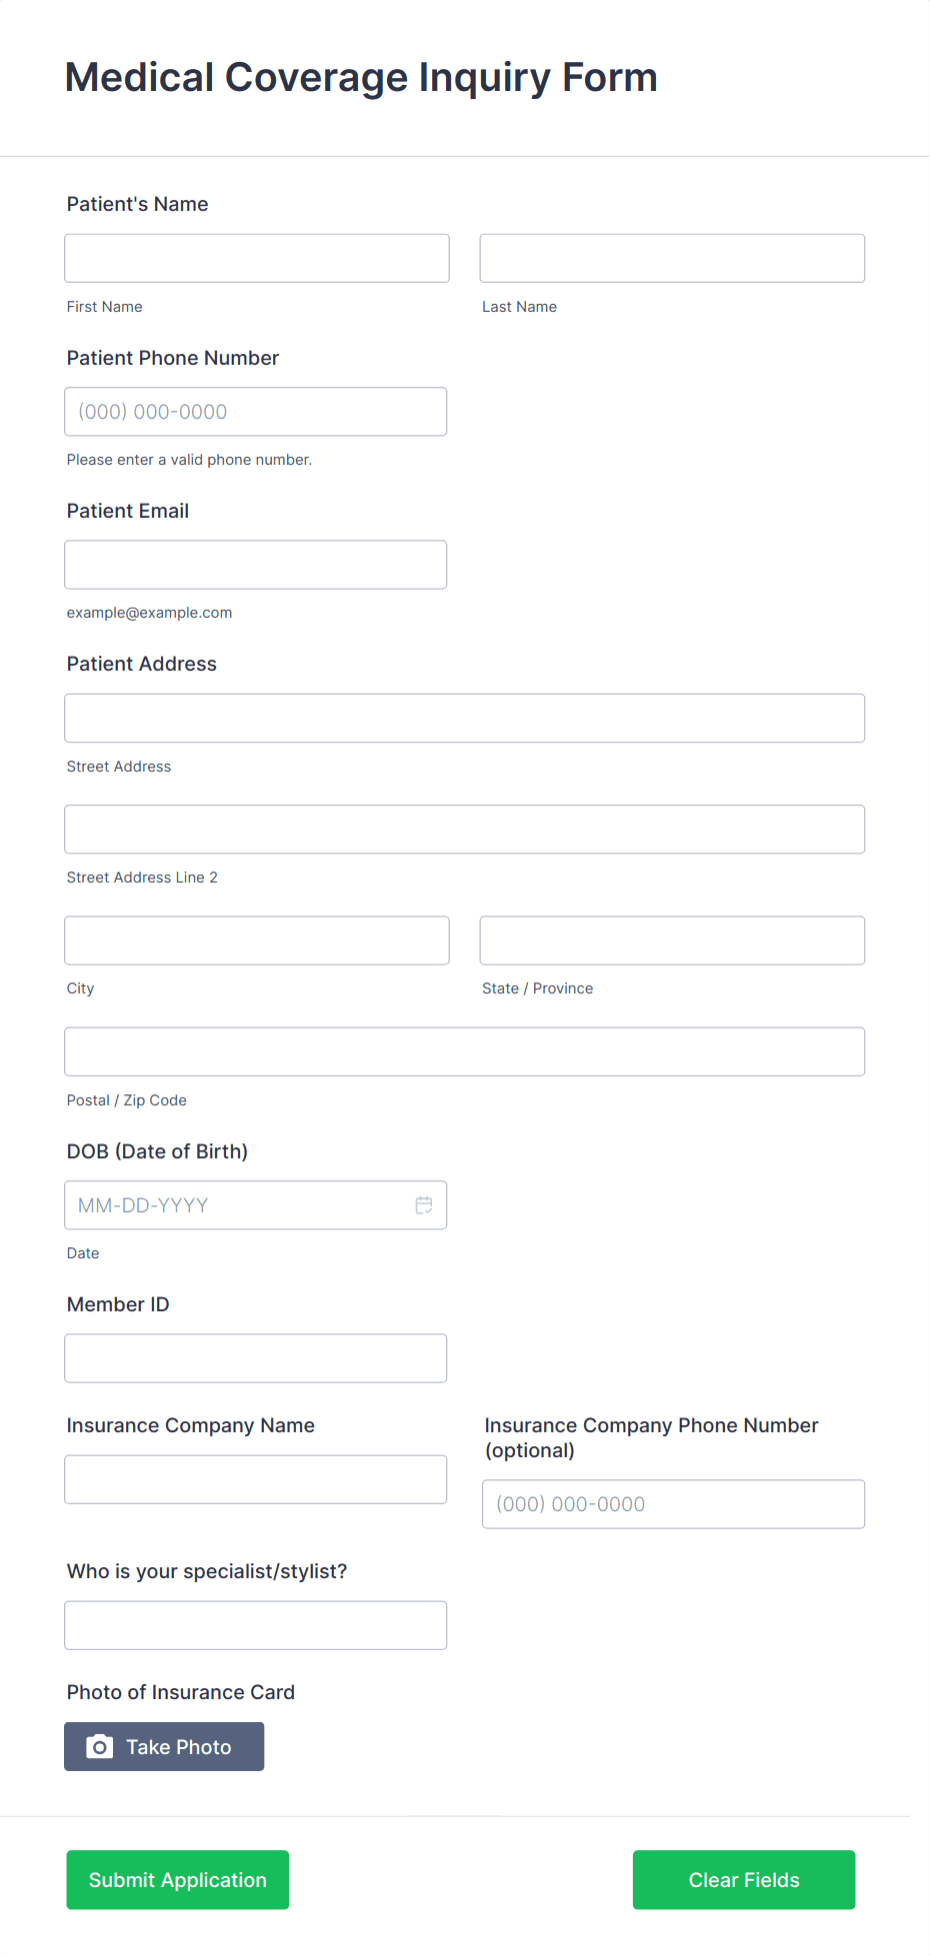This screenshot has width=930, height=1955.
Task: Focus the City input field
Action: tap(256, 939)
